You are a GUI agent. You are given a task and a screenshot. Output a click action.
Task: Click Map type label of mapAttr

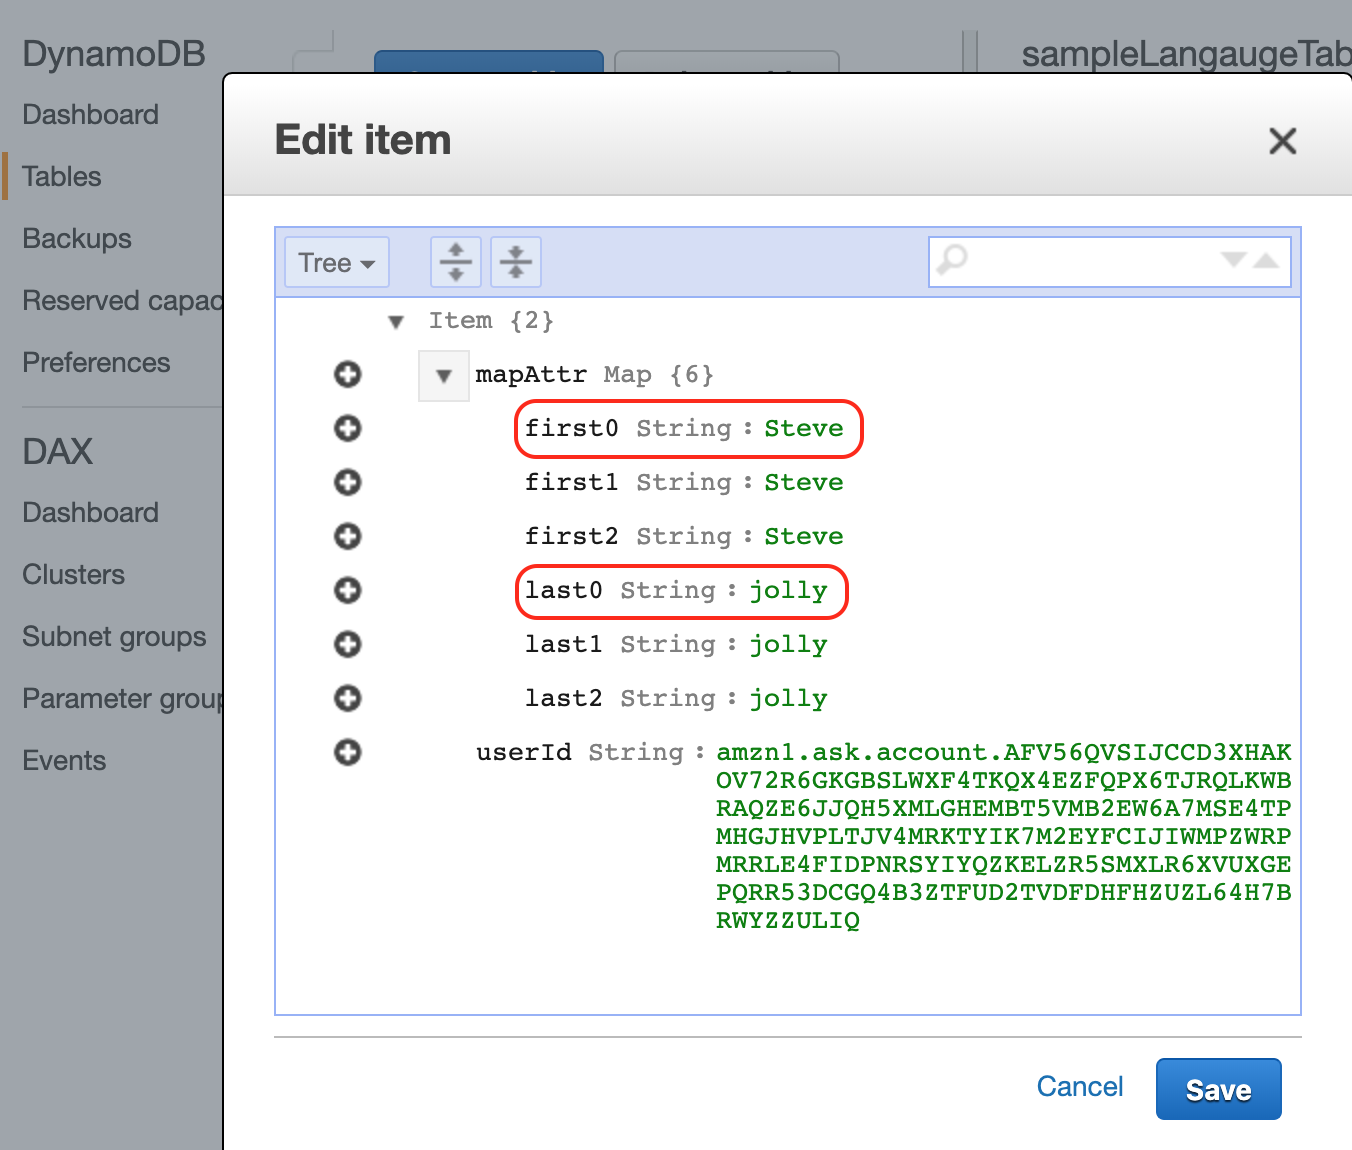[628, 375]
